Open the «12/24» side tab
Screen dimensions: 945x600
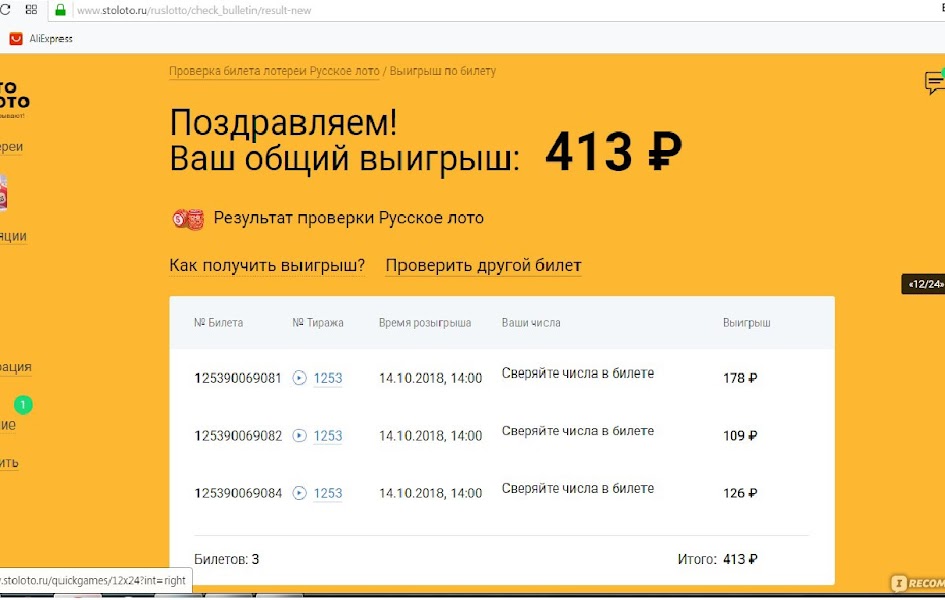pos(924,284)
